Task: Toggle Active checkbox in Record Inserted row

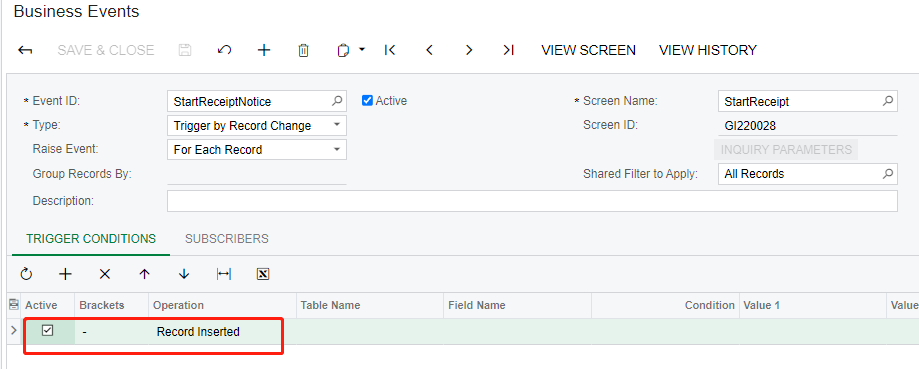Action: (x=47, y=331)
